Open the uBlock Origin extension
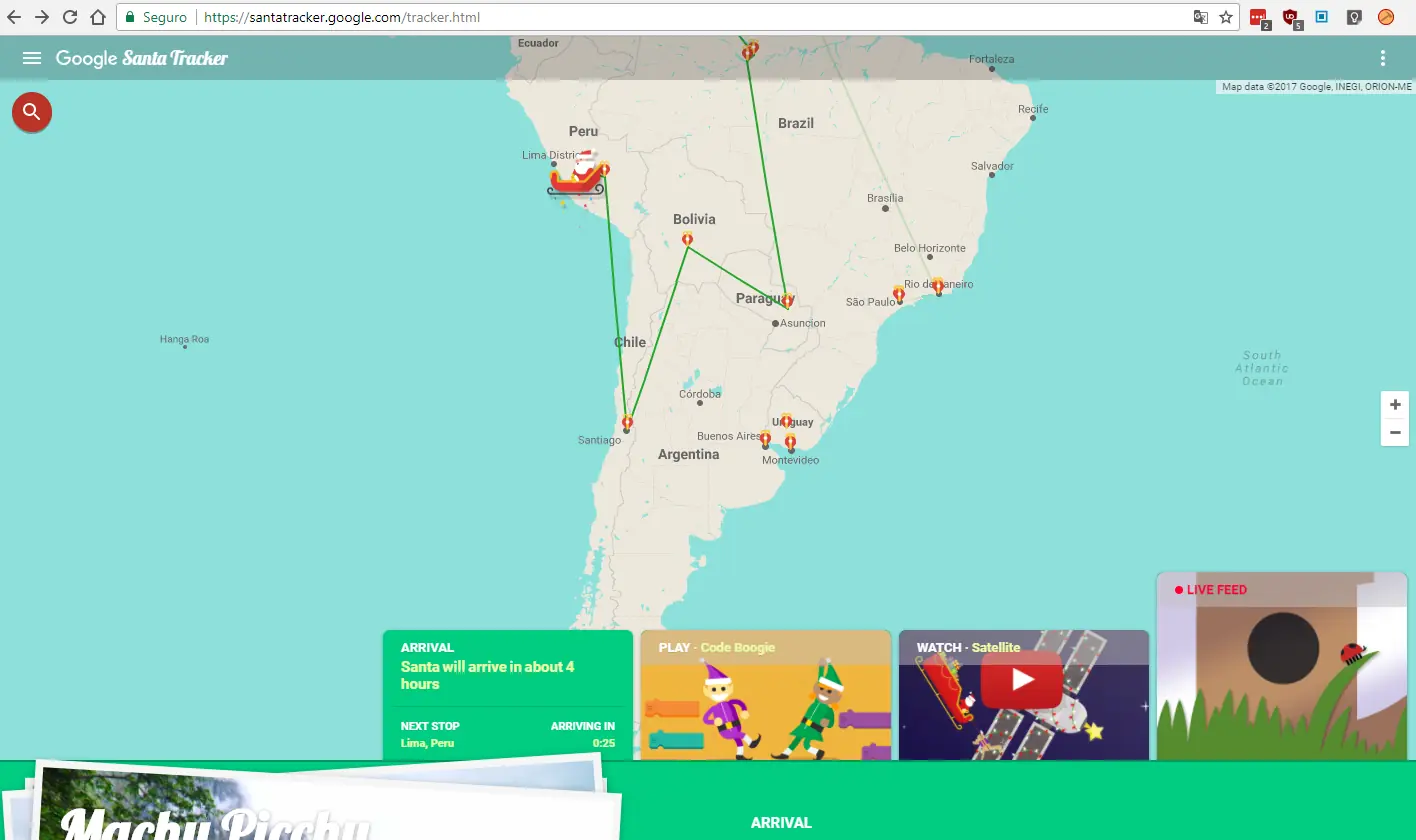The height and width of the screenshot is (840, 1416). coord(1291,17)
